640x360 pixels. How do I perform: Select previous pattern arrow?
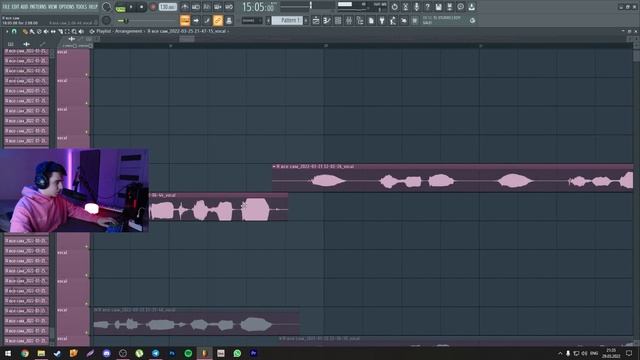pos(268,20)
